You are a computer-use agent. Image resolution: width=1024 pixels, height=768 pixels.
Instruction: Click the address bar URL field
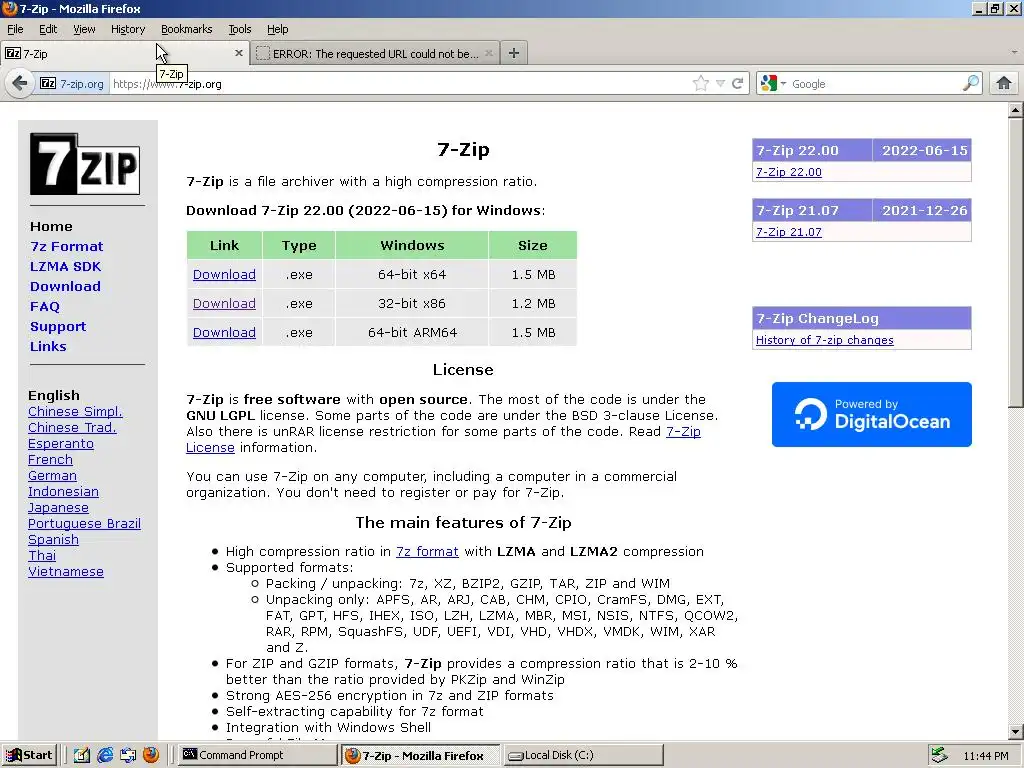tap(398, 84)
